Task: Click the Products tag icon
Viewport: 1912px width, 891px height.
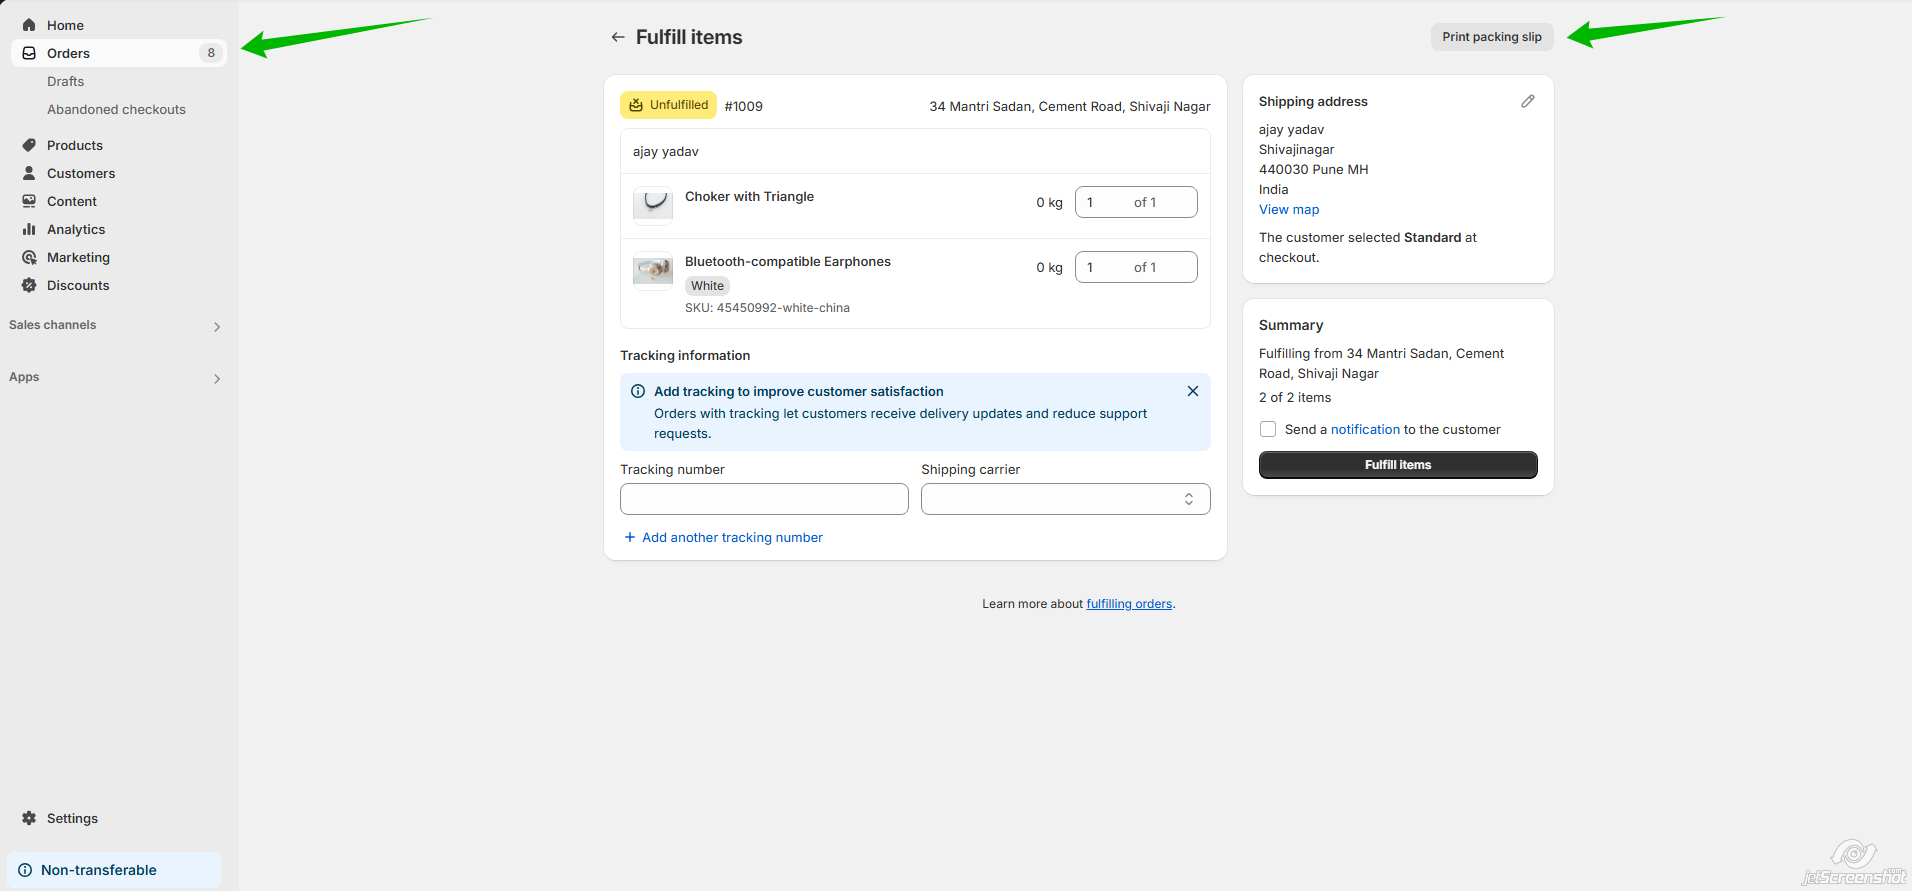Action: point(29,145)
